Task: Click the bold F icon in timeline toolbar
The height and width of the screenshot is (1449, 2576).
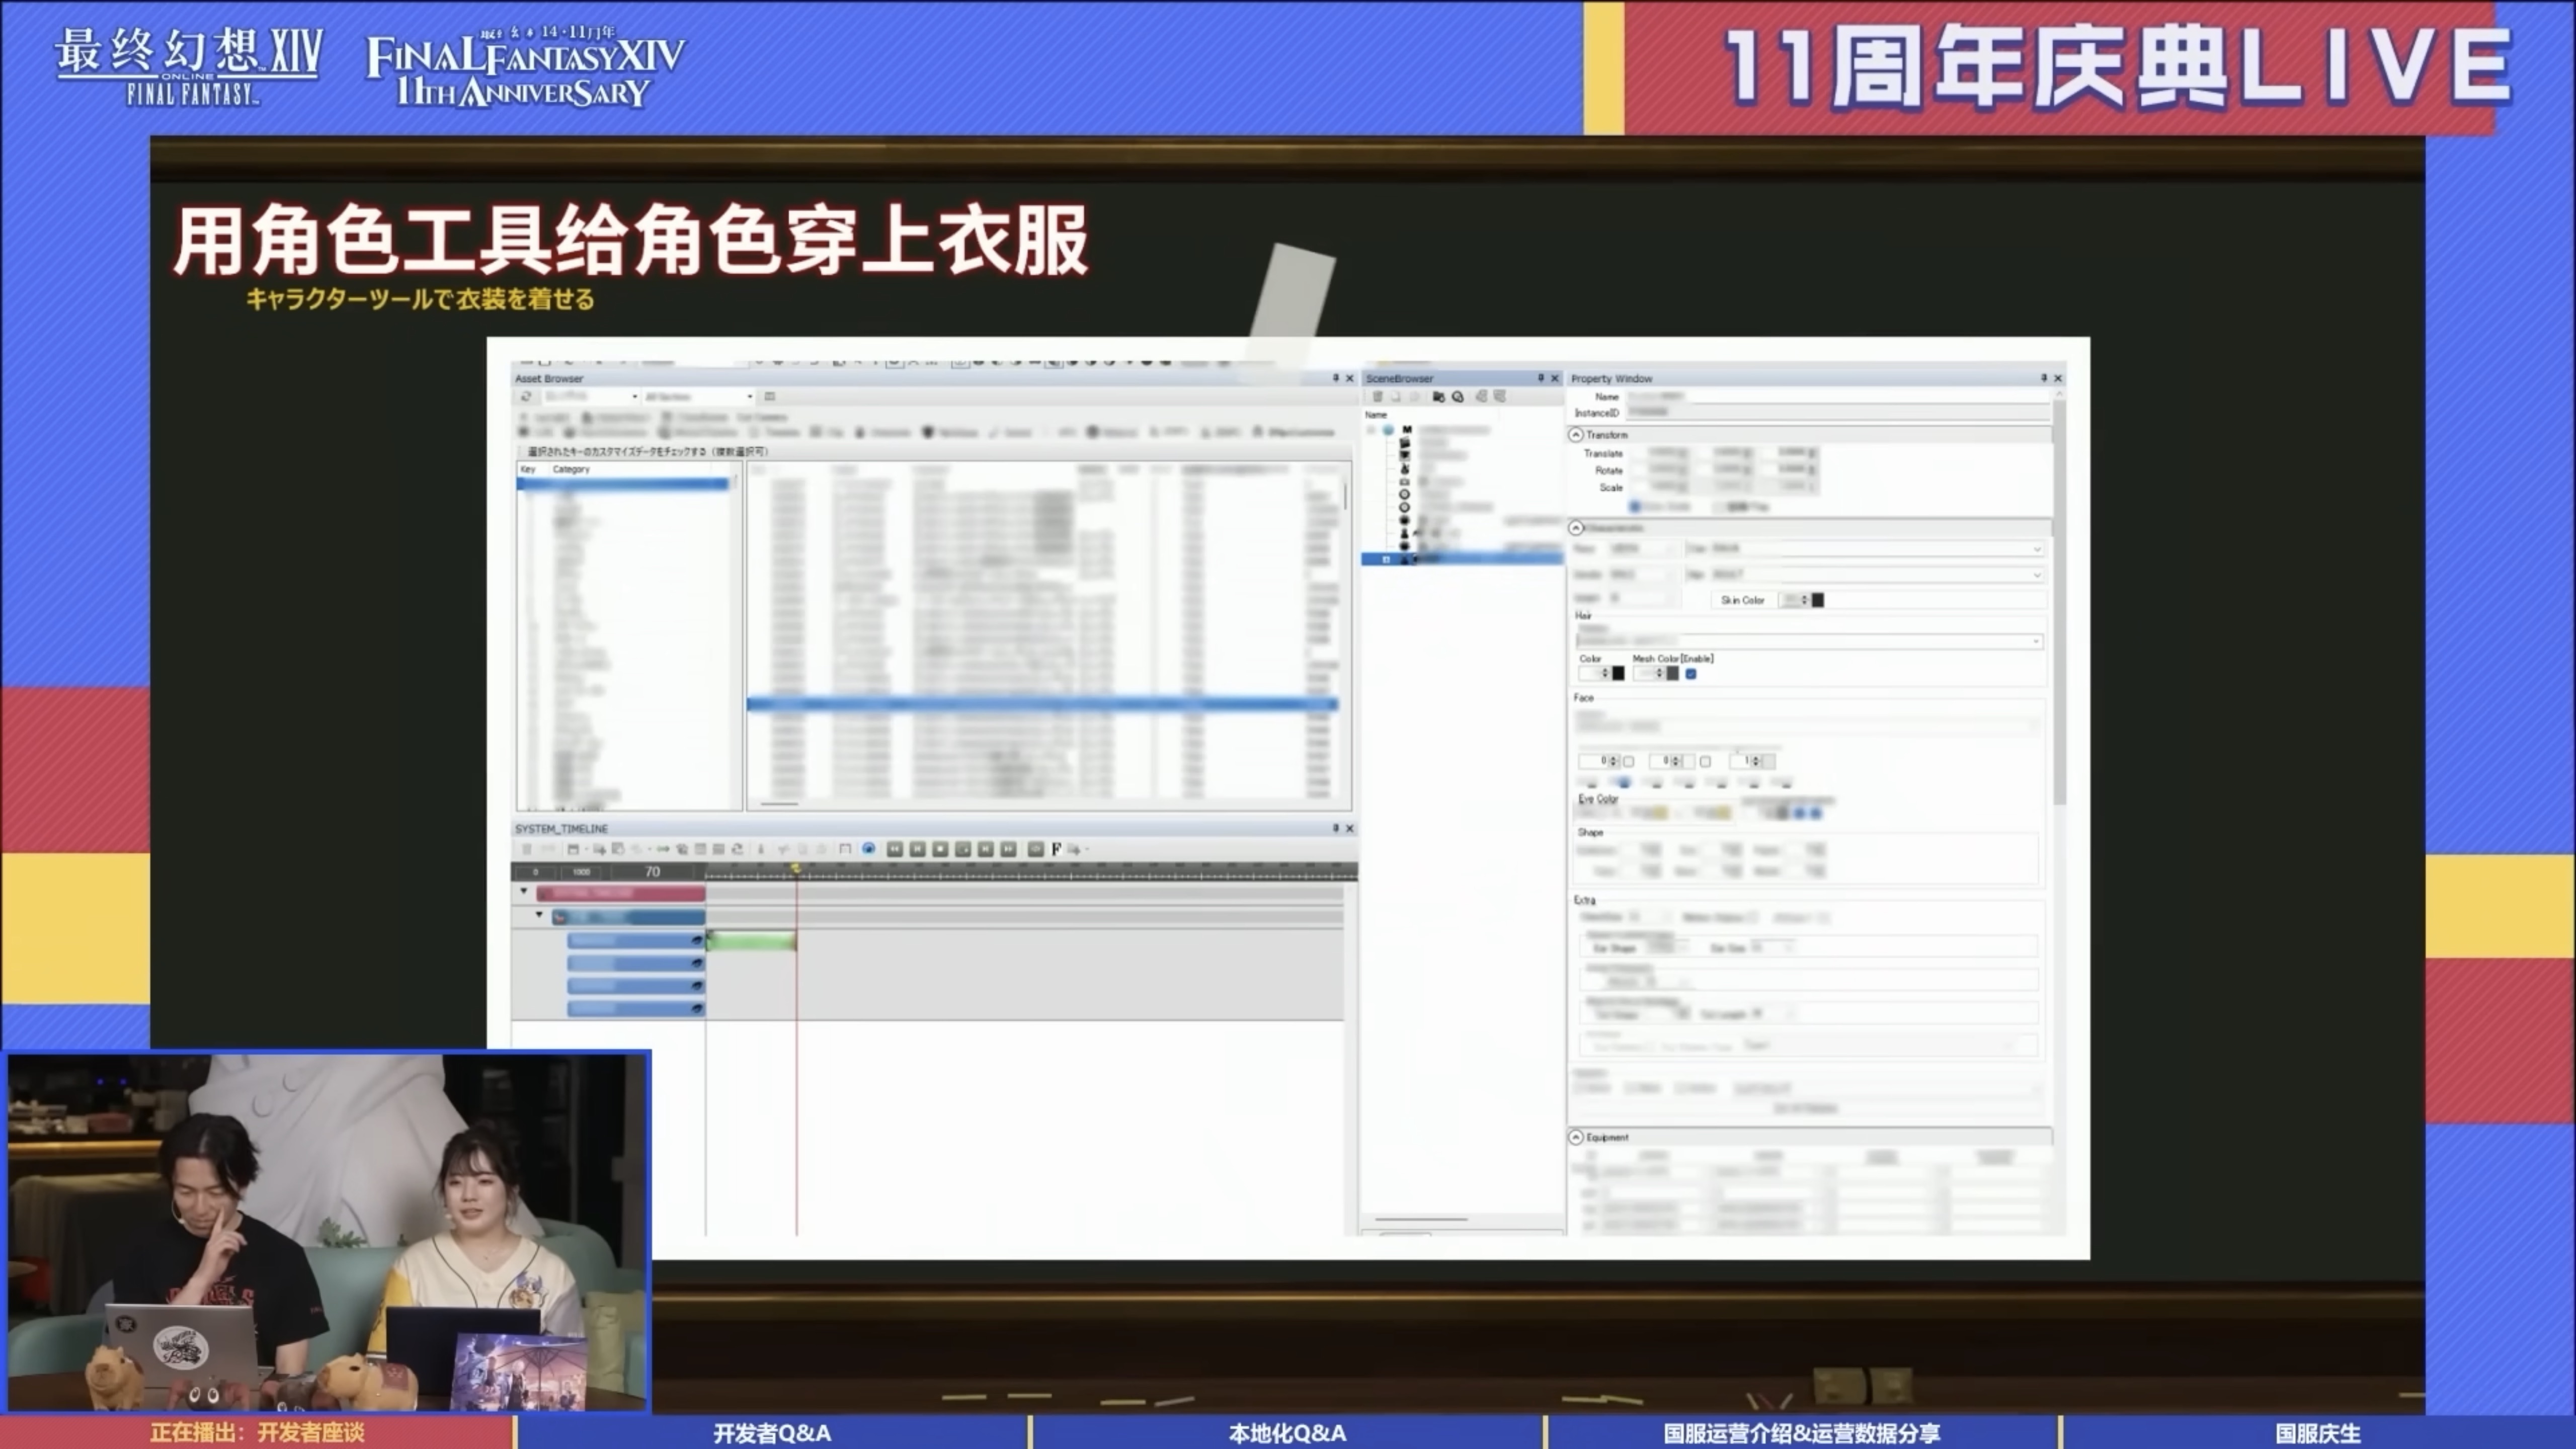Action: [x=1056, y=849]
